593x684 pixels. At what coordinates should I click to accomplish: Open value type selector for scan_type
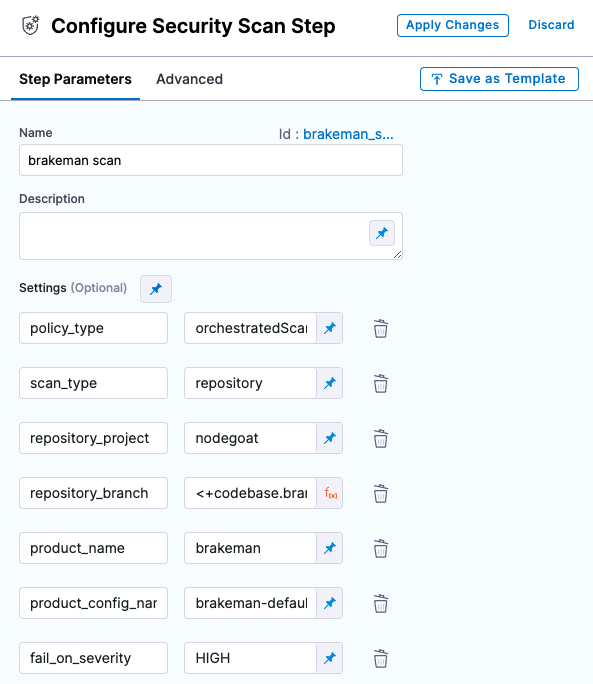pos(330,383)
